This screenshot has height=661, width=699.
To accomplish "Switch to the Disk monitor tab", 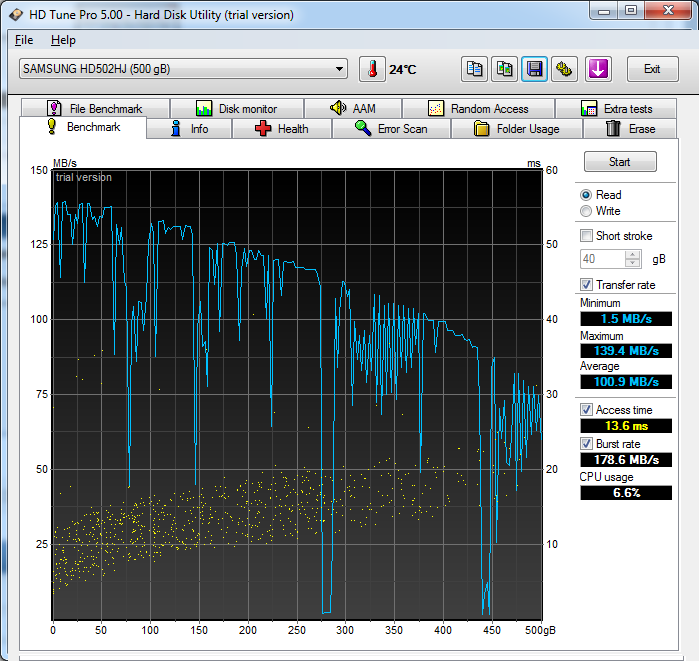I will pos(237,108).
